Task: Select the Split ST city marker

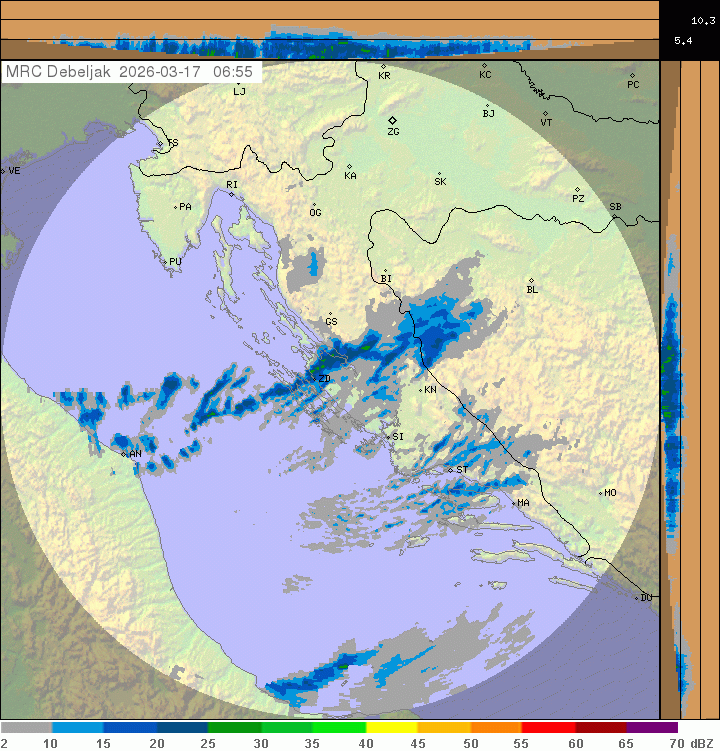Action: pyautogui.click(x=450, y=469)
